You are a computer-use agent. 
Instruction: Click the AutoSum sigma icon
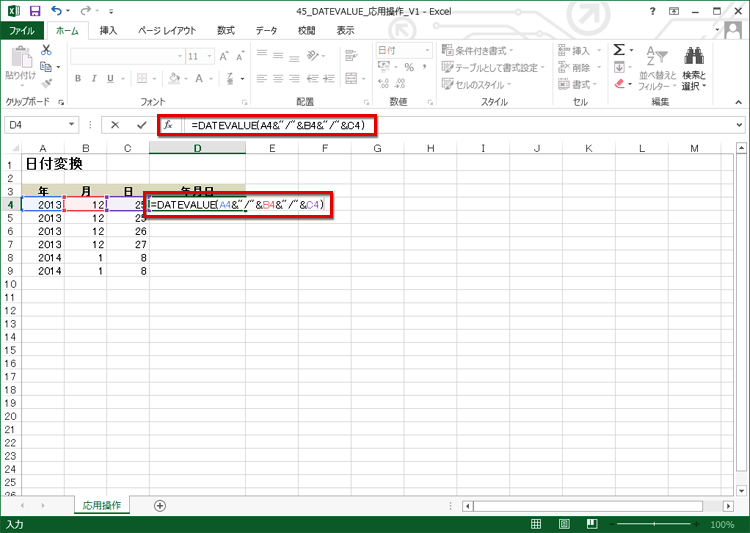(x=619, y=50)
